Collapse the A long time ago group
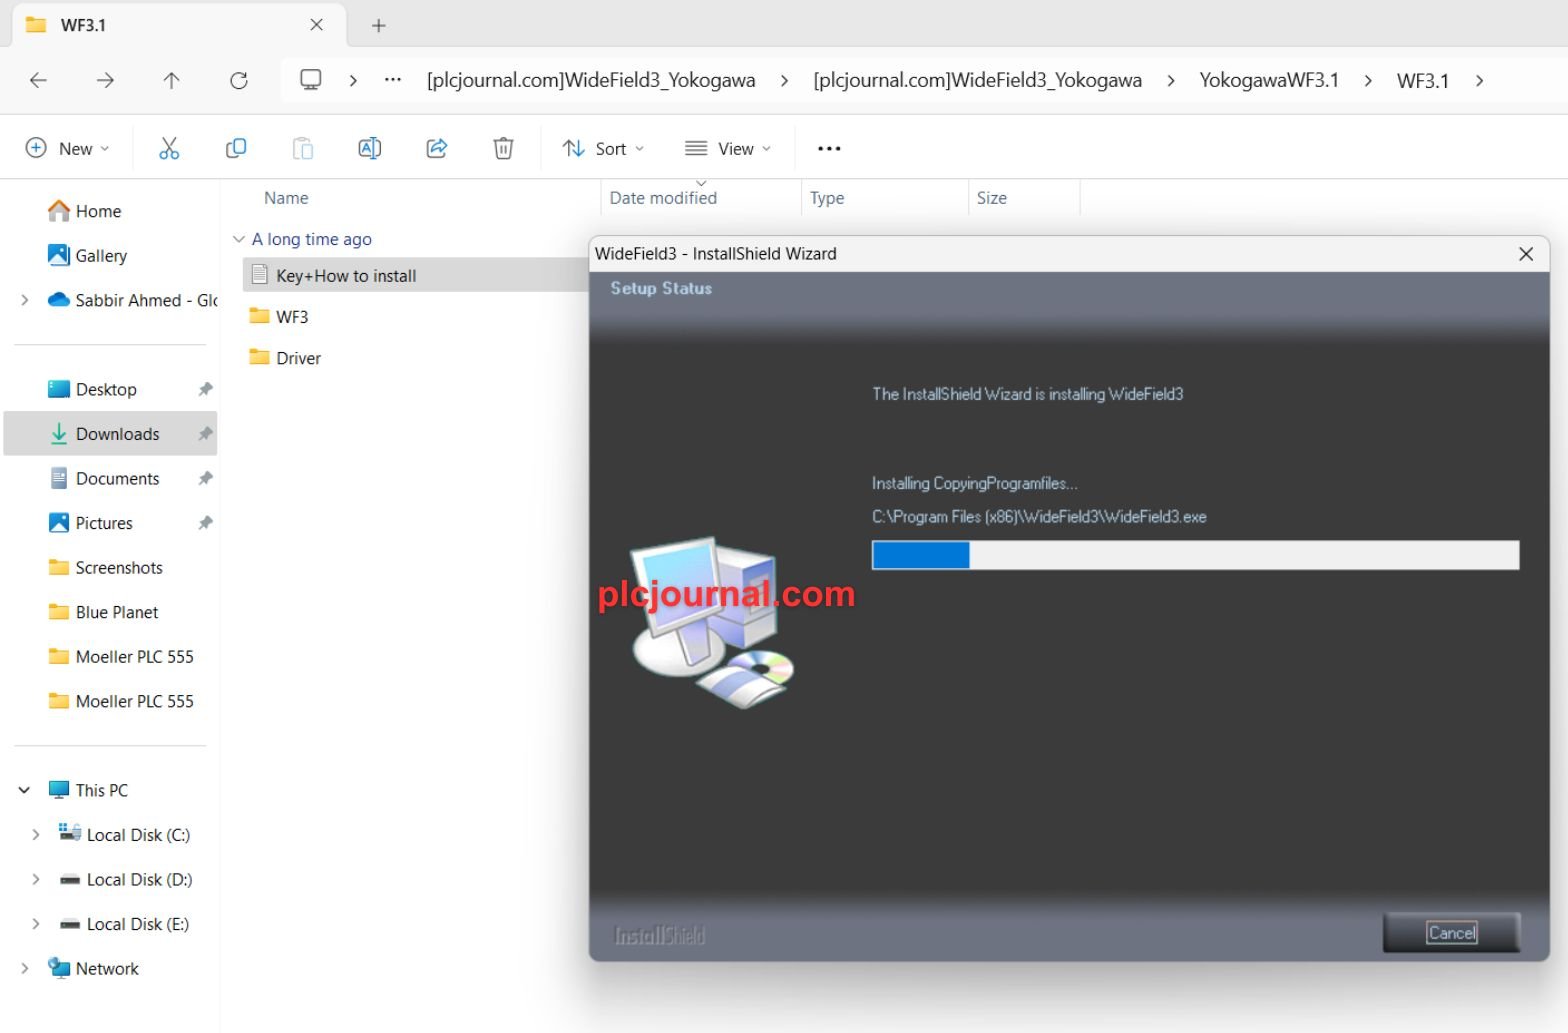Image resolution: width=1568 pixels, height=1033 pixels. click(238, 239)
